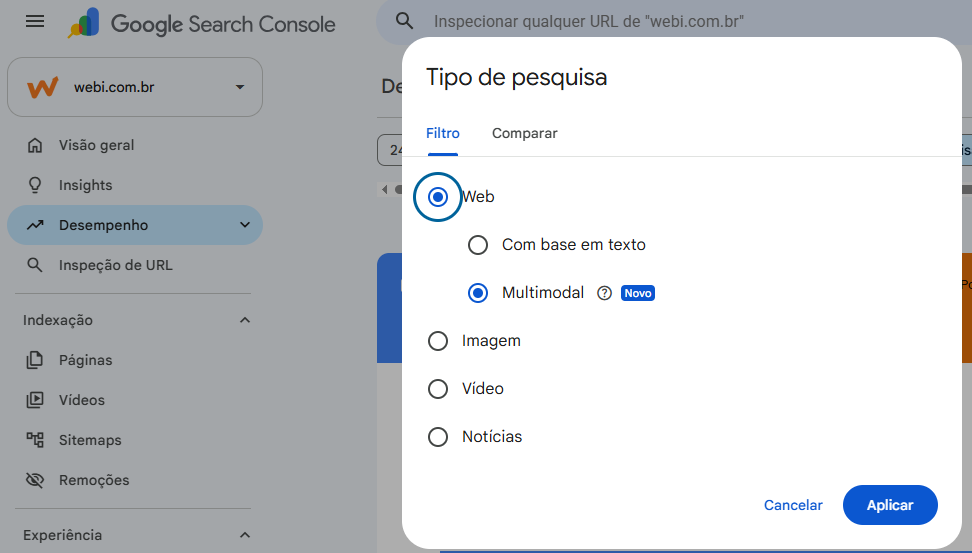Image resolution: width=972 pixels, height=553 pixels.
Task: Click the Novo badge next to Multimodal
Action: click(638, 293)
